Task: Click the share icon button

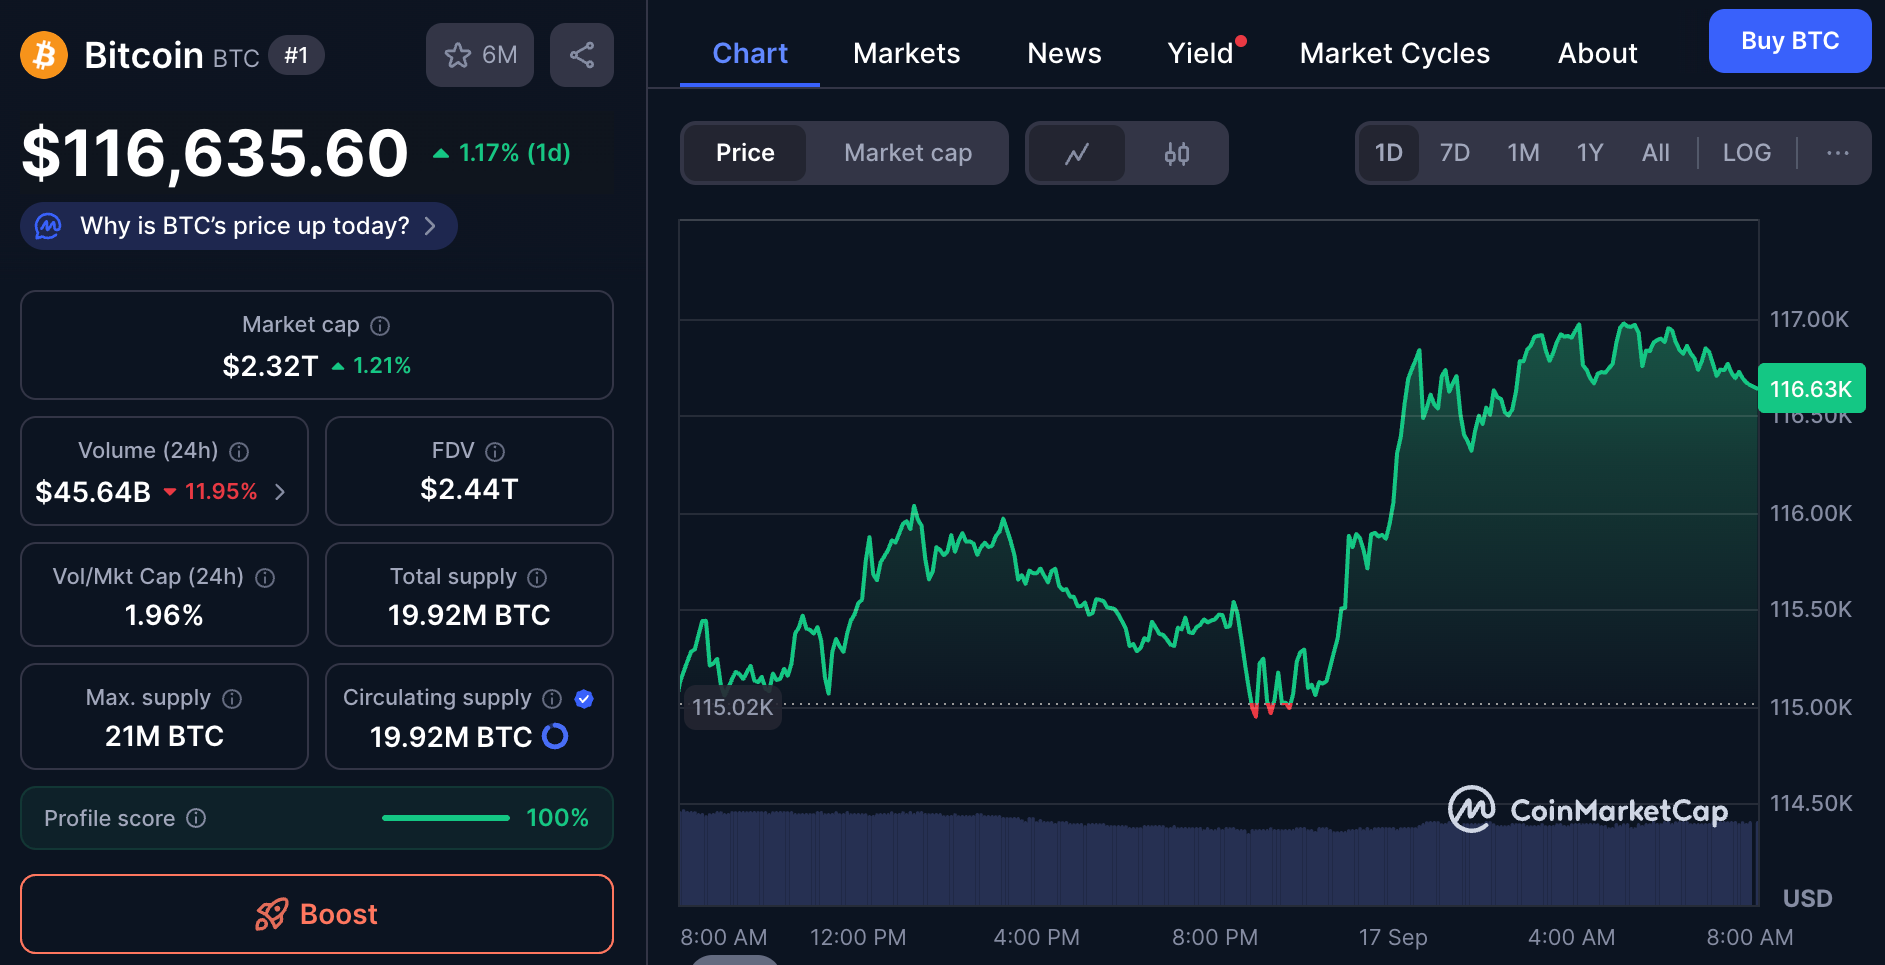Action: [x=581, y=55]
